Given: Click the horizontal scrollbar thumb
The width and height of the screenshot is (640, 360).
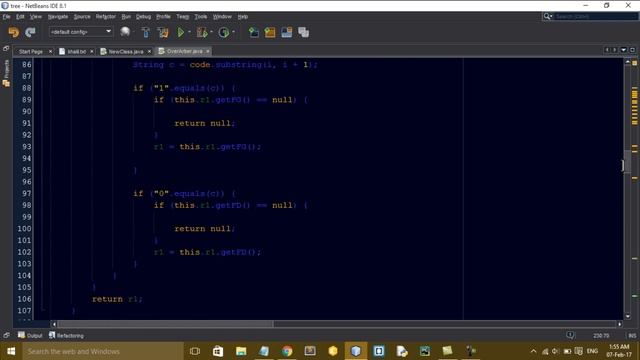Looking at the screenshot, I should tap(165, 324).
